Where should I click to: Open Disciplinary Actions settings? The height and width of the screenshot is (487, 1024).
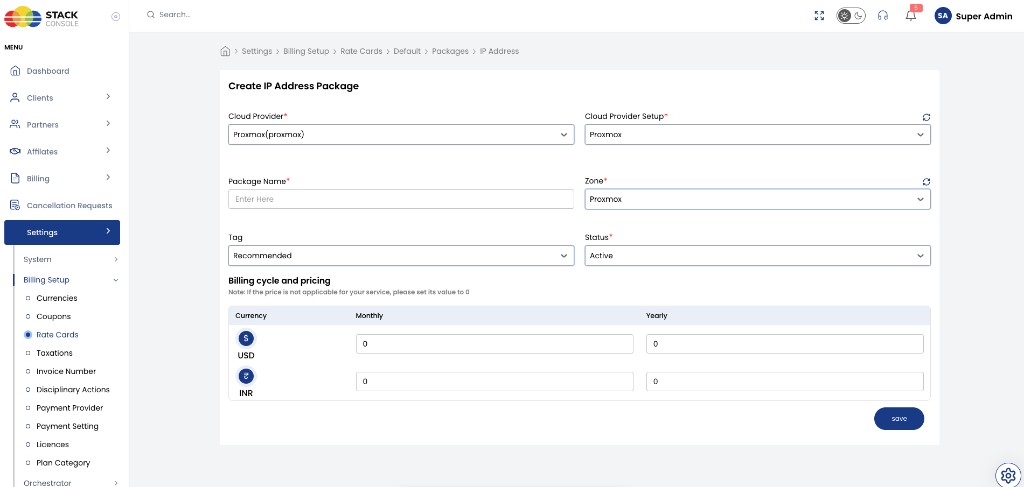coord(72,390)
